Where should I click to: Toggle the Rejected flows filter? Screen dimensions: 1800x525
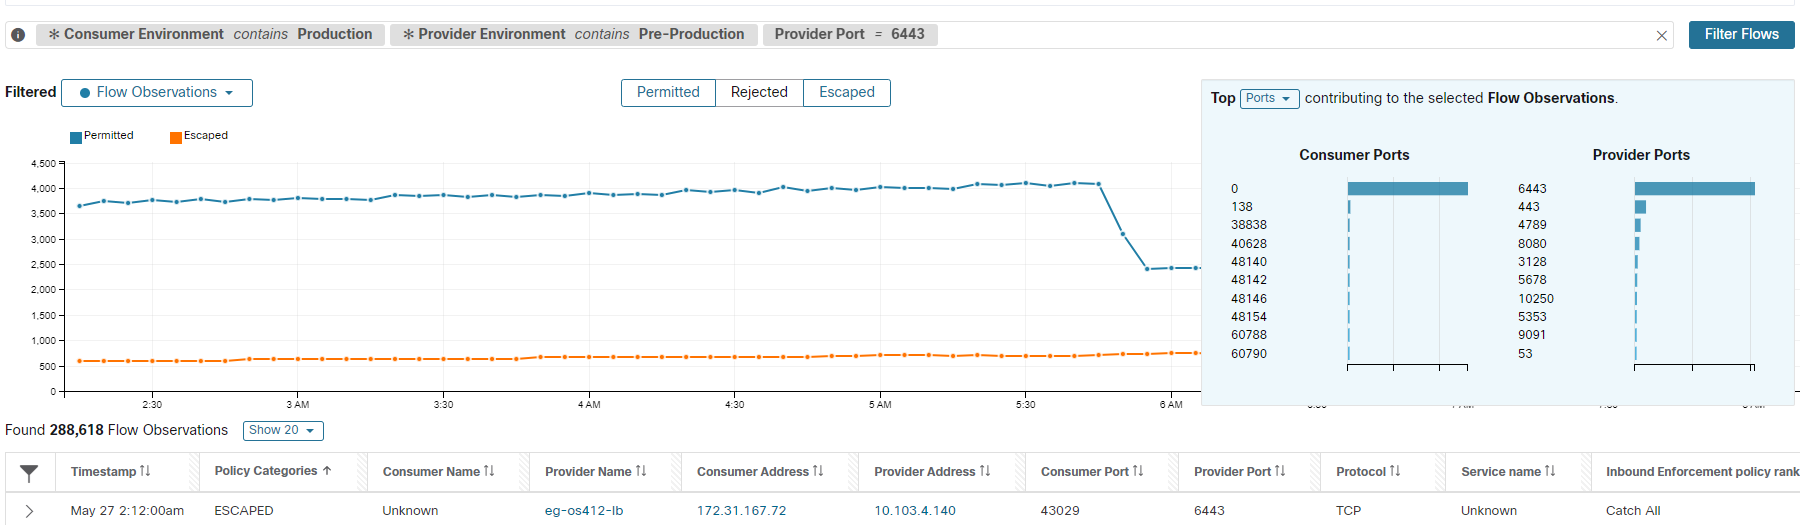click(x=759, y=92)
